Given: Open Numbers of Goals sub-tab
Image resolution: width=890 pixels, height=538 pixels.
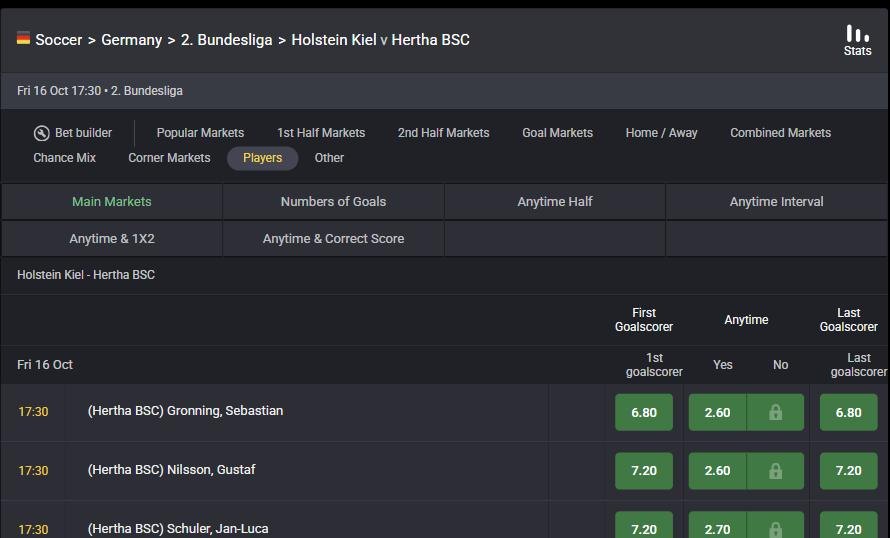Looking at the screenshot, I should point(333,201).
